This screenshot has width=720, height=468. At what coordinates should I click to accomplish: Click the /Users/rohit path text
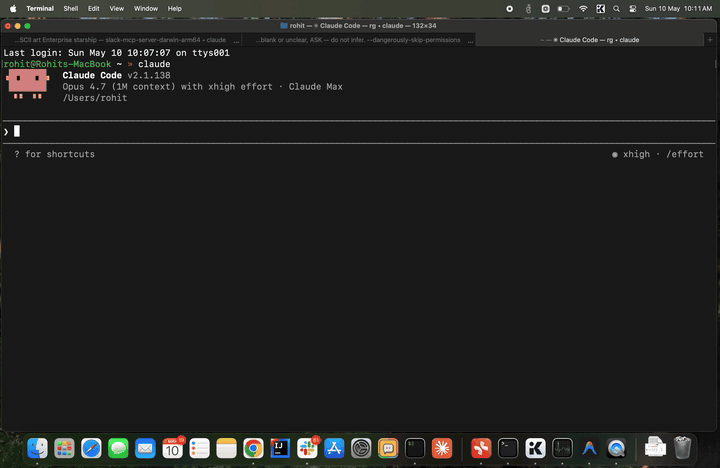(x=95, y=98)
